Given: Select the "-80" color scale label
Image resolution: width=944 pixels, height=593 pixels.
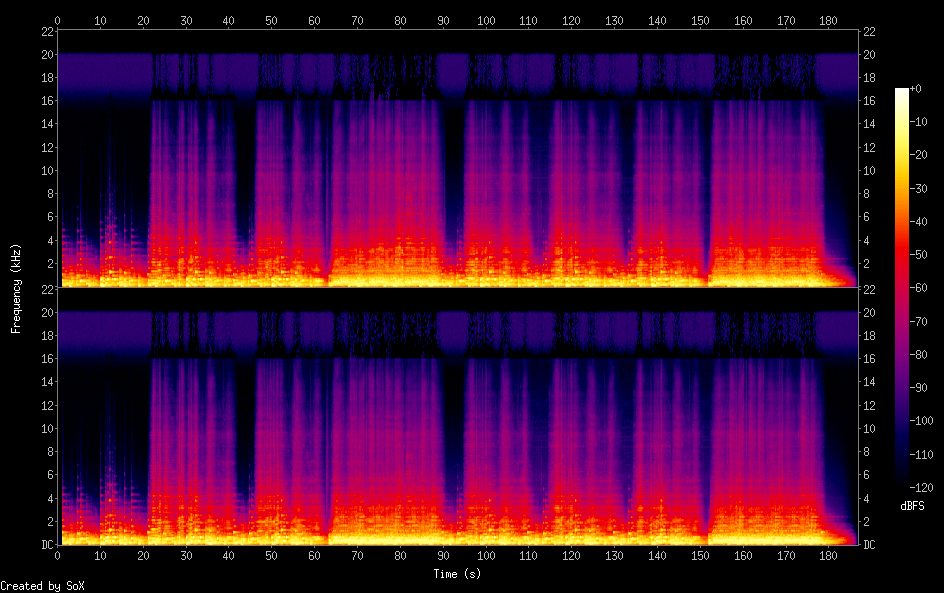Looking at the screenshot, I should (919, 355).
